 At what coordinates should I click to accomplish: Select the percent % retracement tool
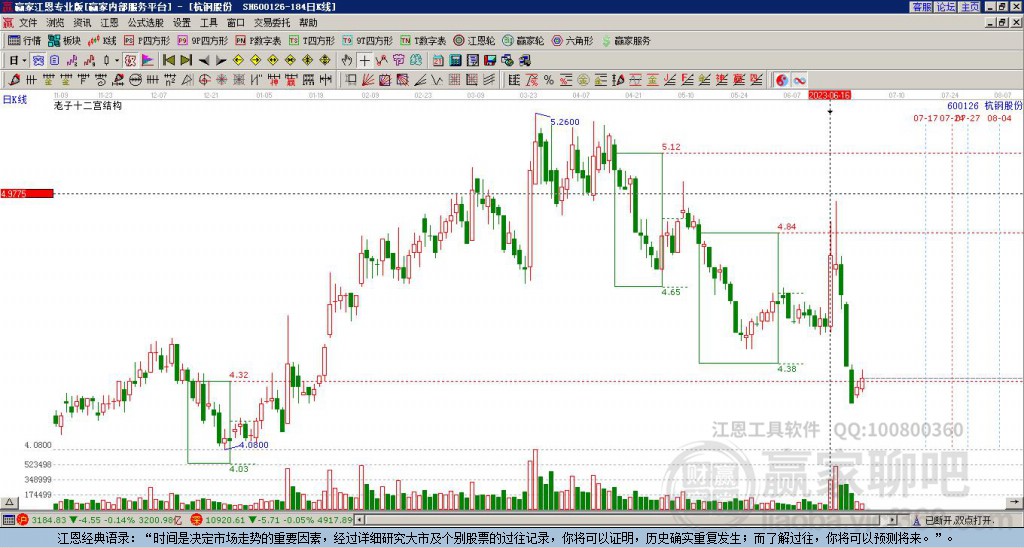pyautogui.click(x=549, y=80)
